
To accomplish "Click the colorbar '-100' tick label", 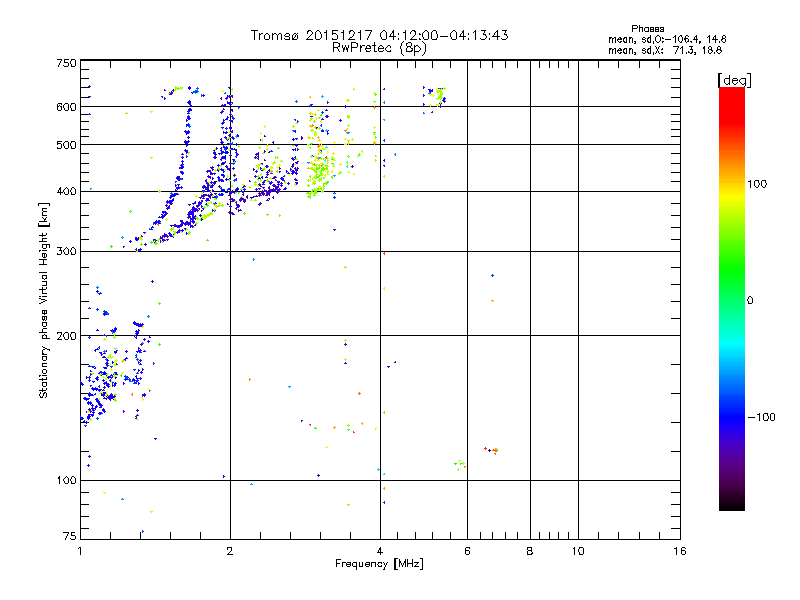I will tap(762, 417).
